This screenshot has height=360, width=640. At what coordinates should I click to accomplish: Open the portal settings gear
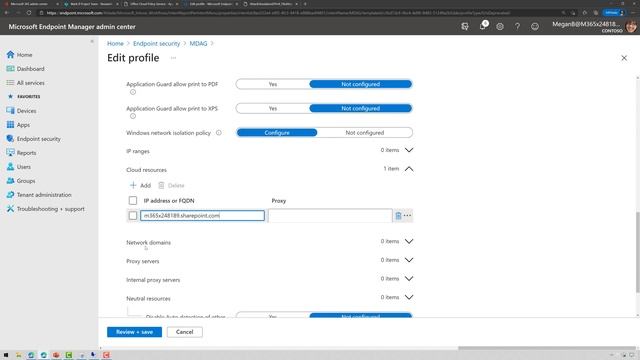click(500, 27)
